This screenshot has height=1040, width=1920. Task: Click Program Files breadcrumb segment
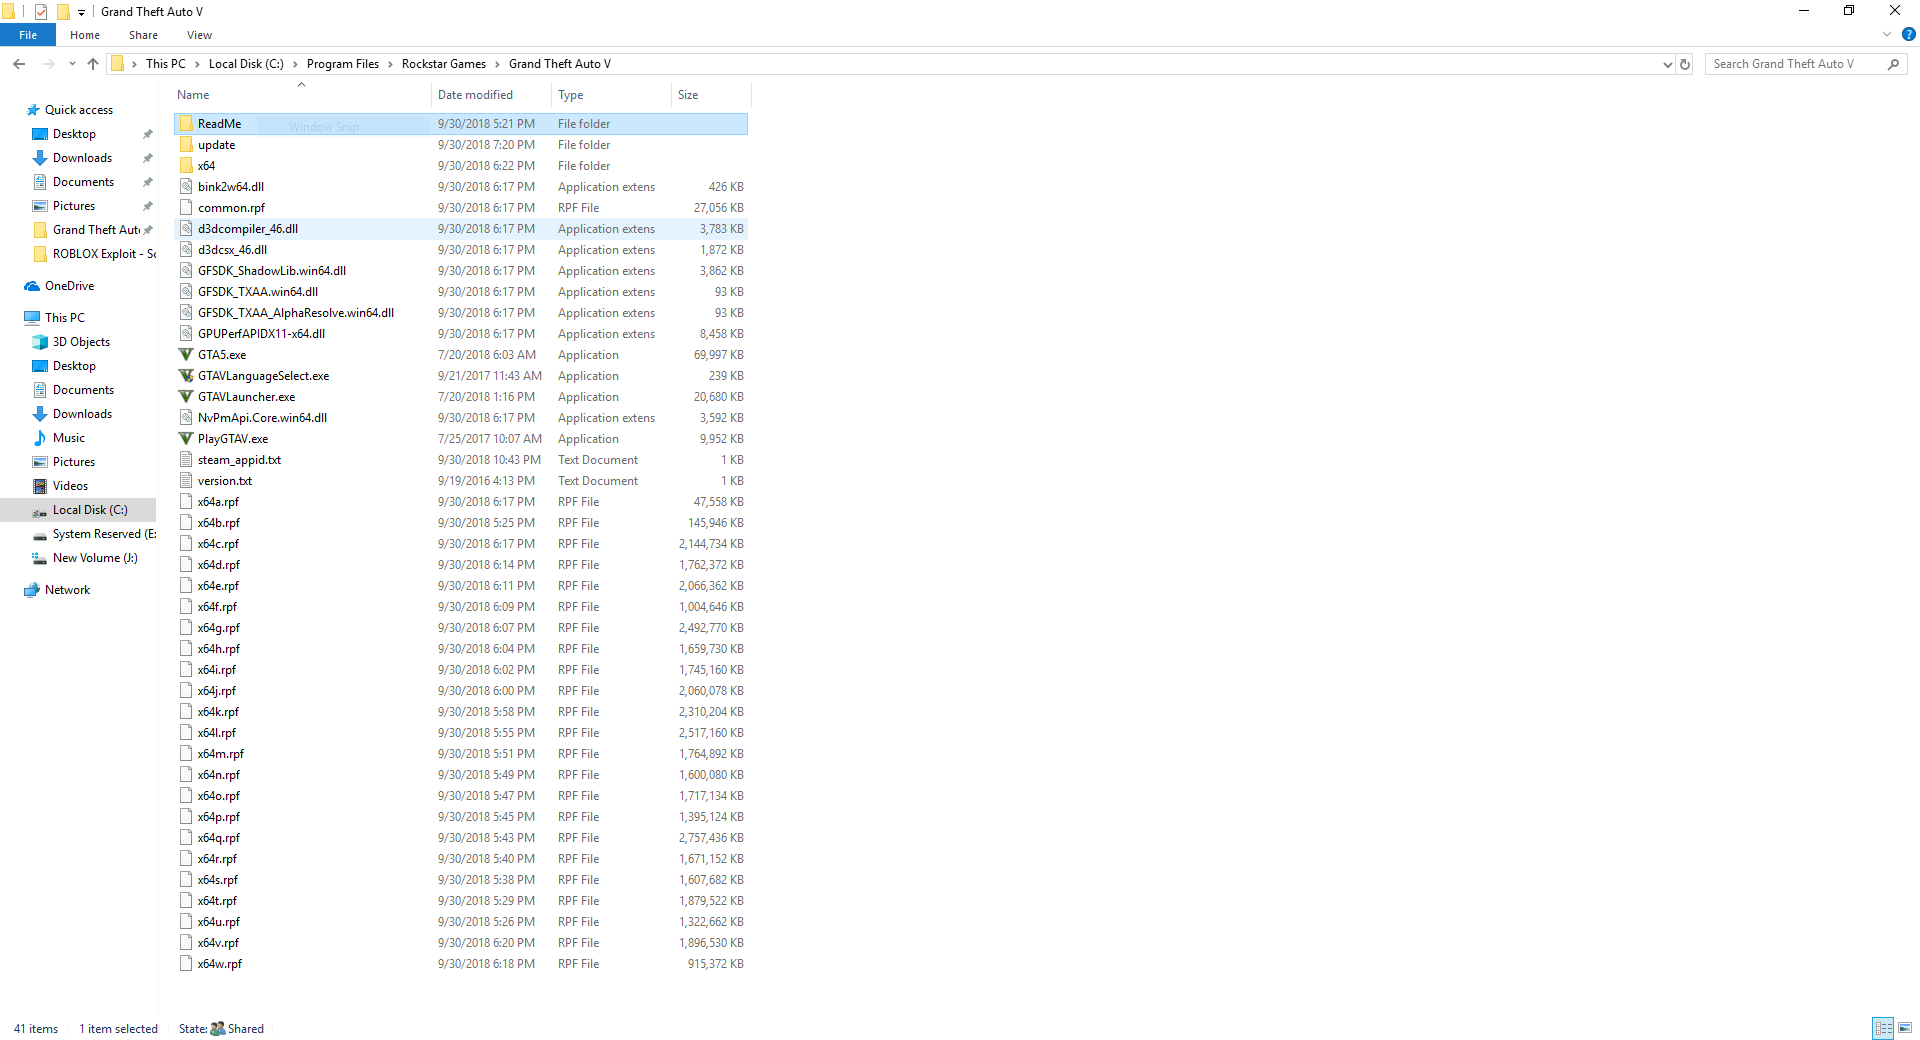point(343,64)
